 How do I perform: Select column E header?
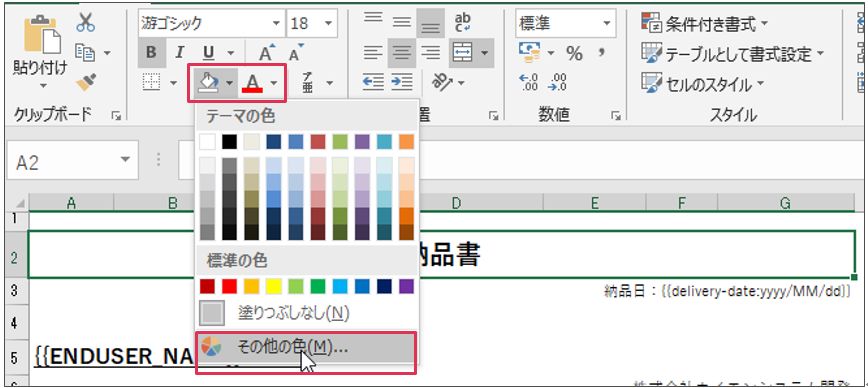(595, 203)
